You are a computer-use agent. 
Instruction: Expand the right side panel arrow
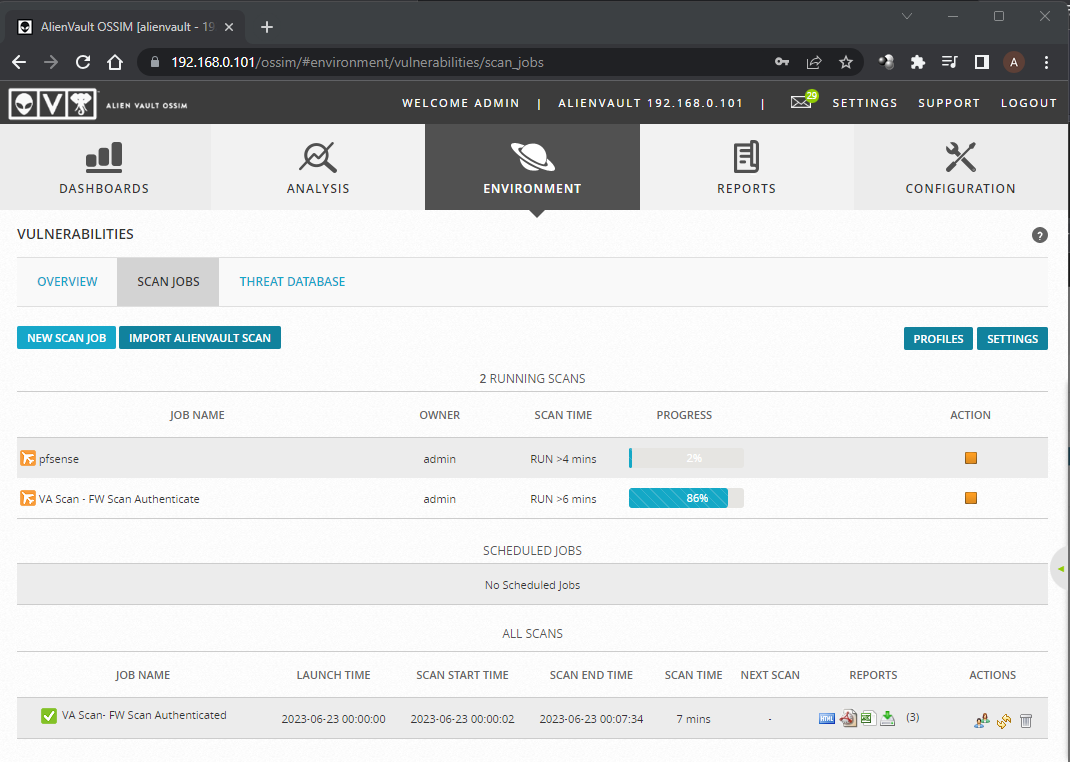click(1060, 568)
